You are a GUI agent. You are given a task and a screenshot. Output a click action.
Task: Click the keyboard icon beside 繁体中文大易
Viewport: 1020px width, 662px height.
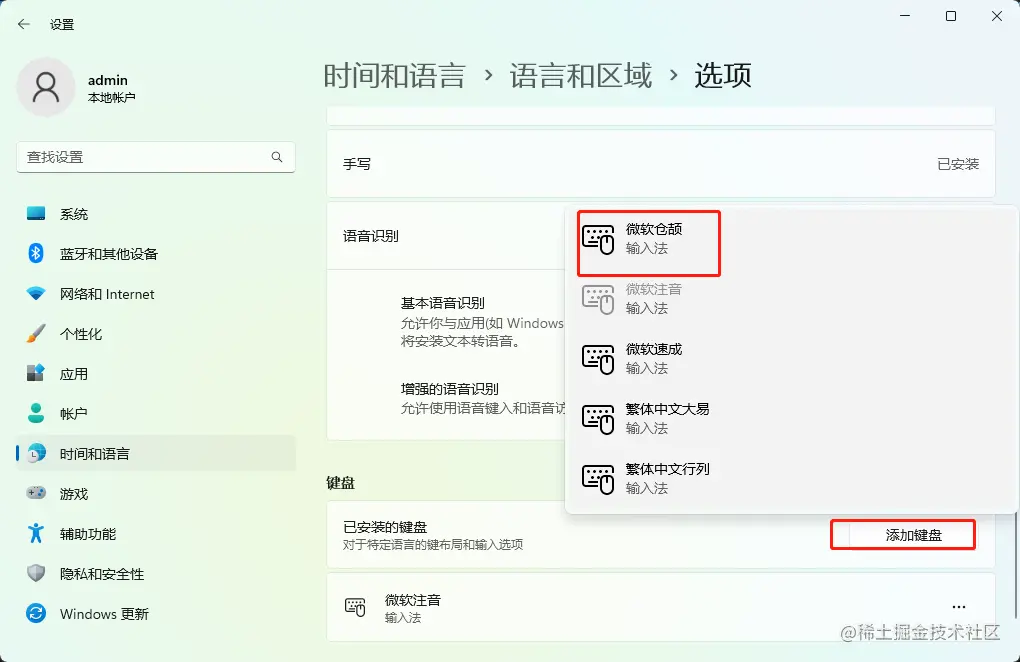[x=598, y=419]
